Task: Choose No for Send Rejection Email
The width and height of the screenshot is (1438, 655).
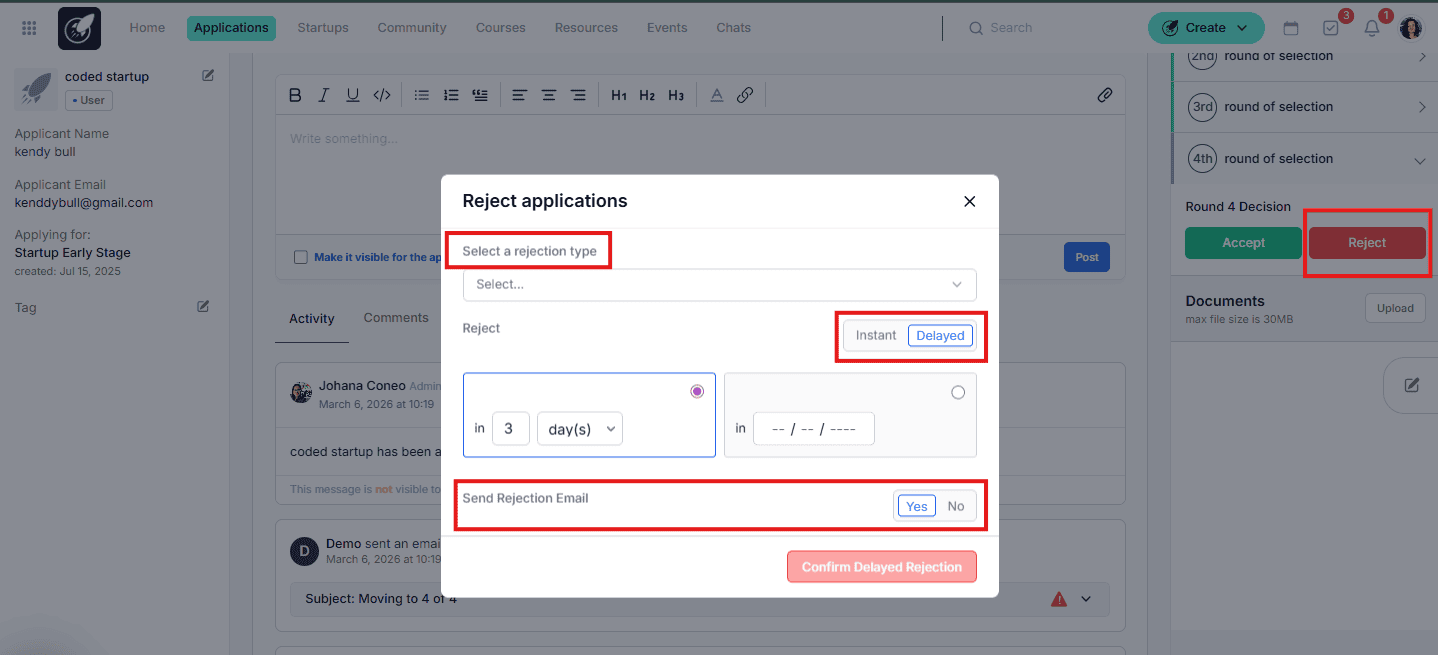Action: click(956, 506)
